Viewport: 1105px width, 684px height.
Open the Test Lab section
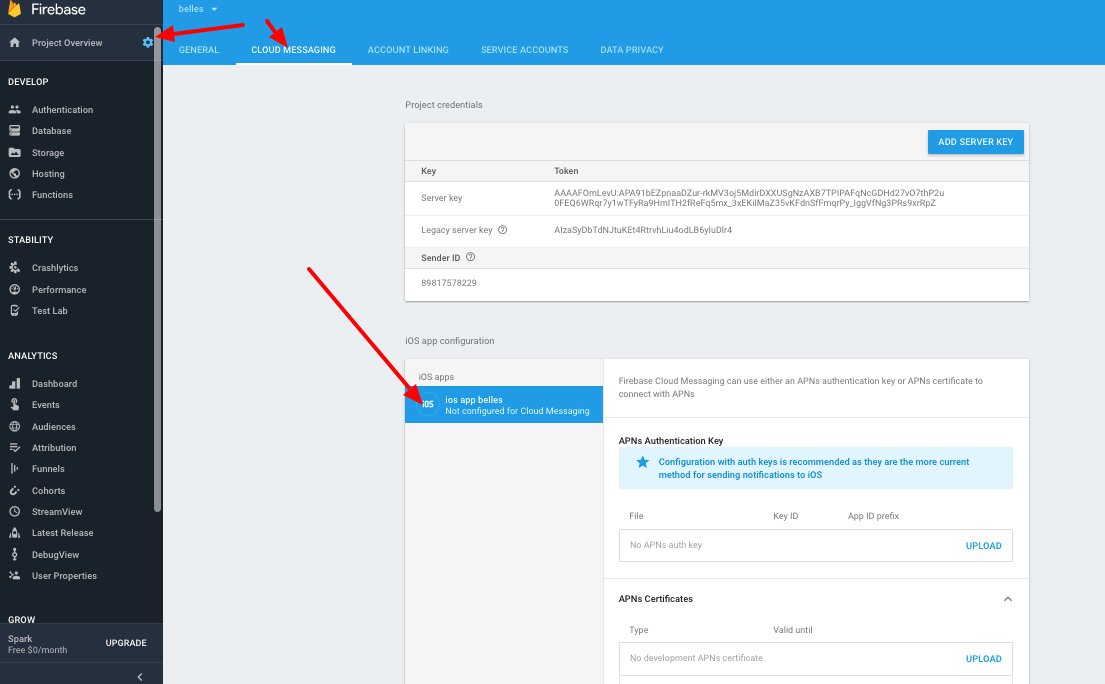[49, 311]
